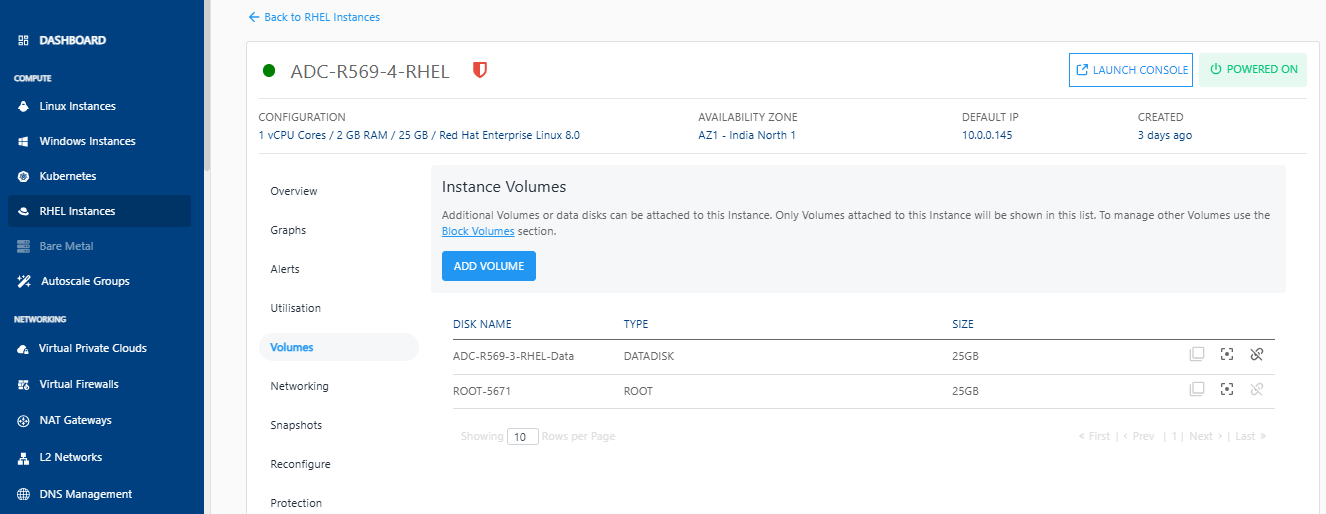1326x514 pixels.
Task: Open Virtual Firewalls in the sidebar
Action: (x=79, y=384)
